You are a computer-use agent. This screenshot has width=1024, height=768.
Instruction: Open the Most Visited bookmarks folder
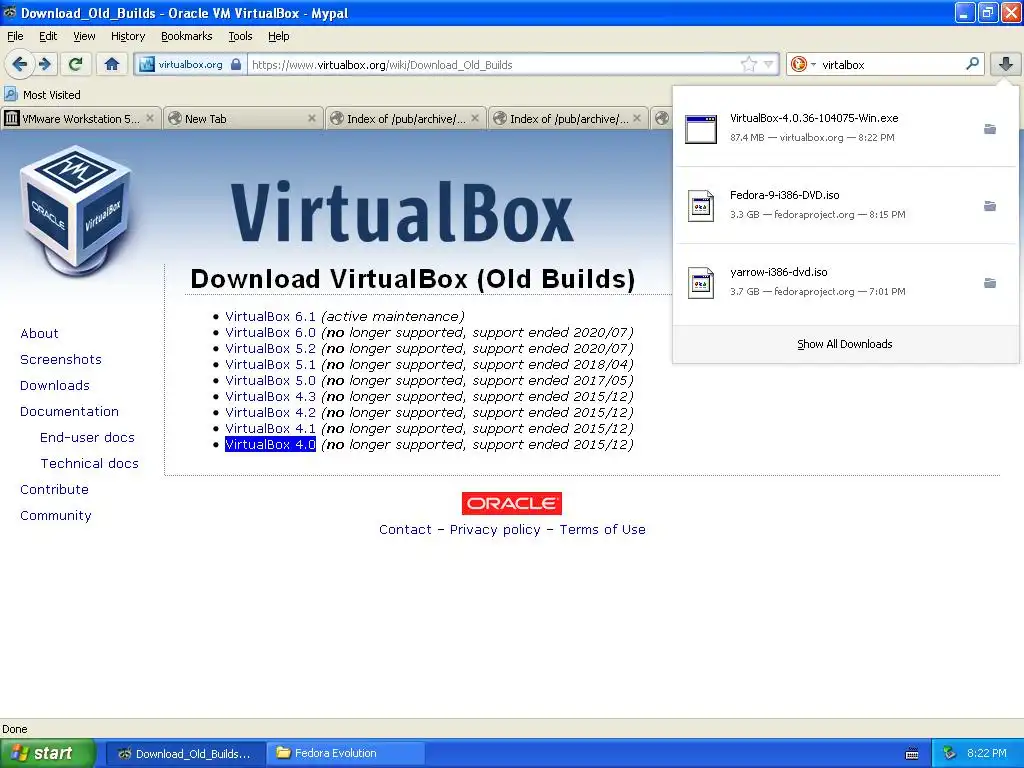point(42,95)
